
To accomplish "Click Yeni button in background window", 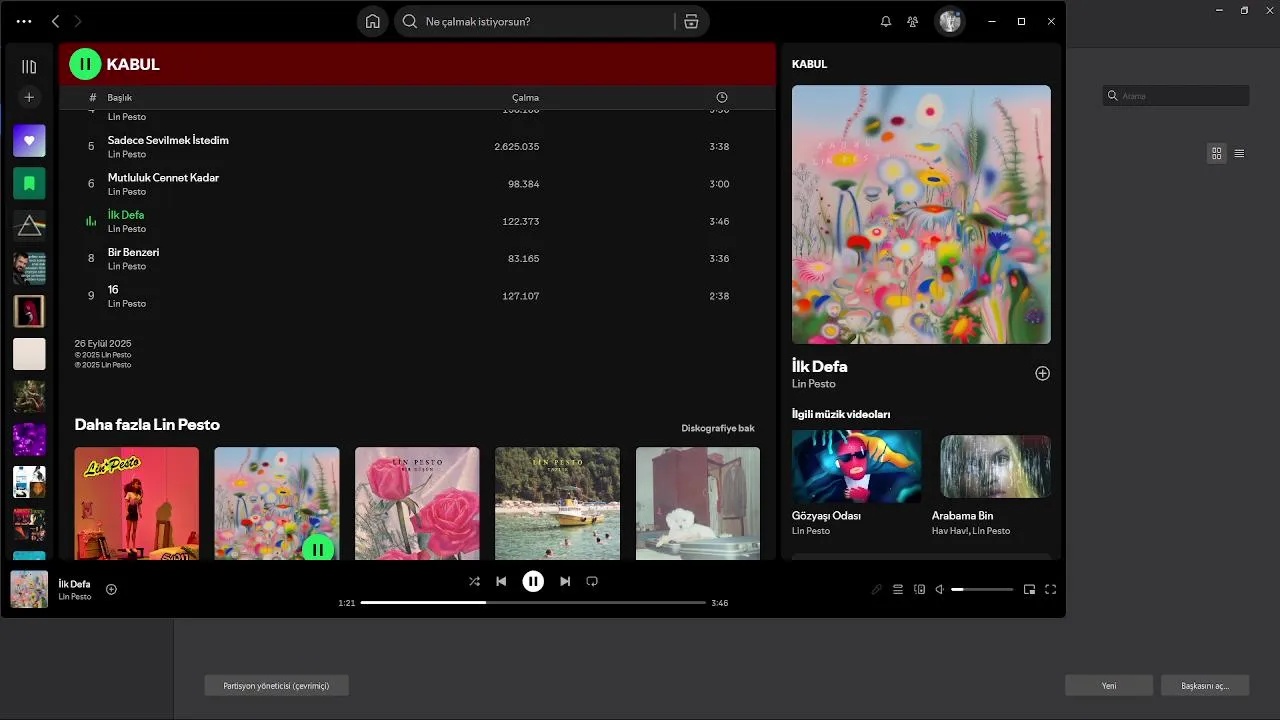I will point(1109,685).
